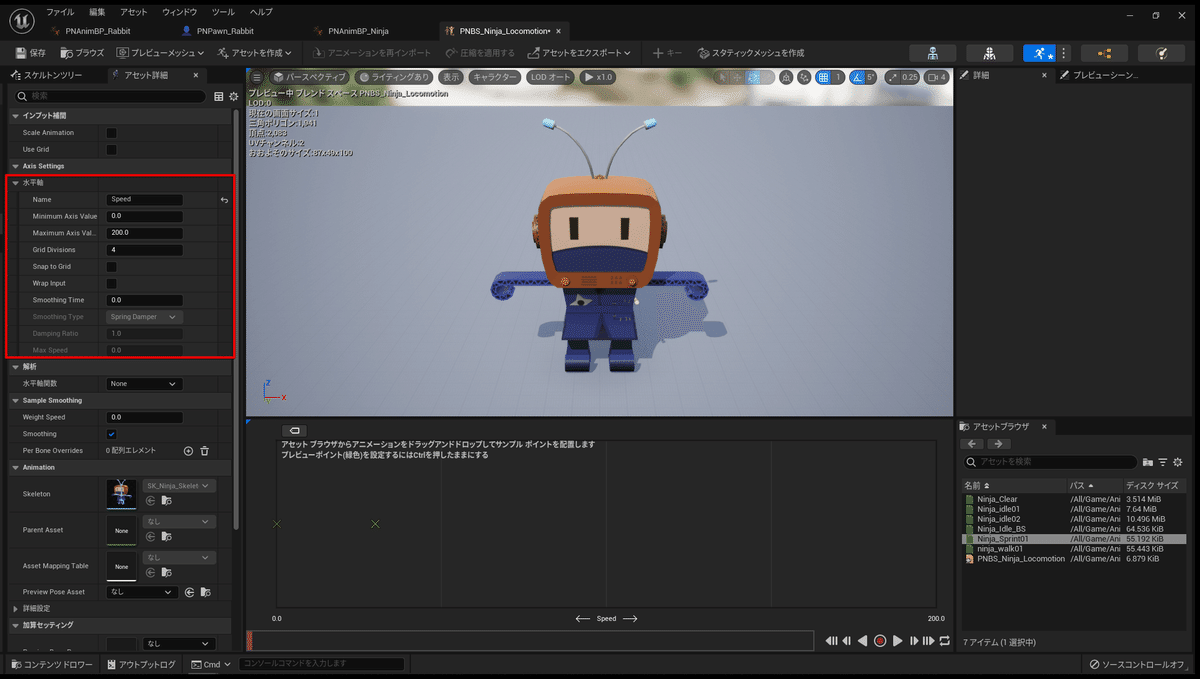Uncheck the Smoothing checkbox

pos(112,434)
